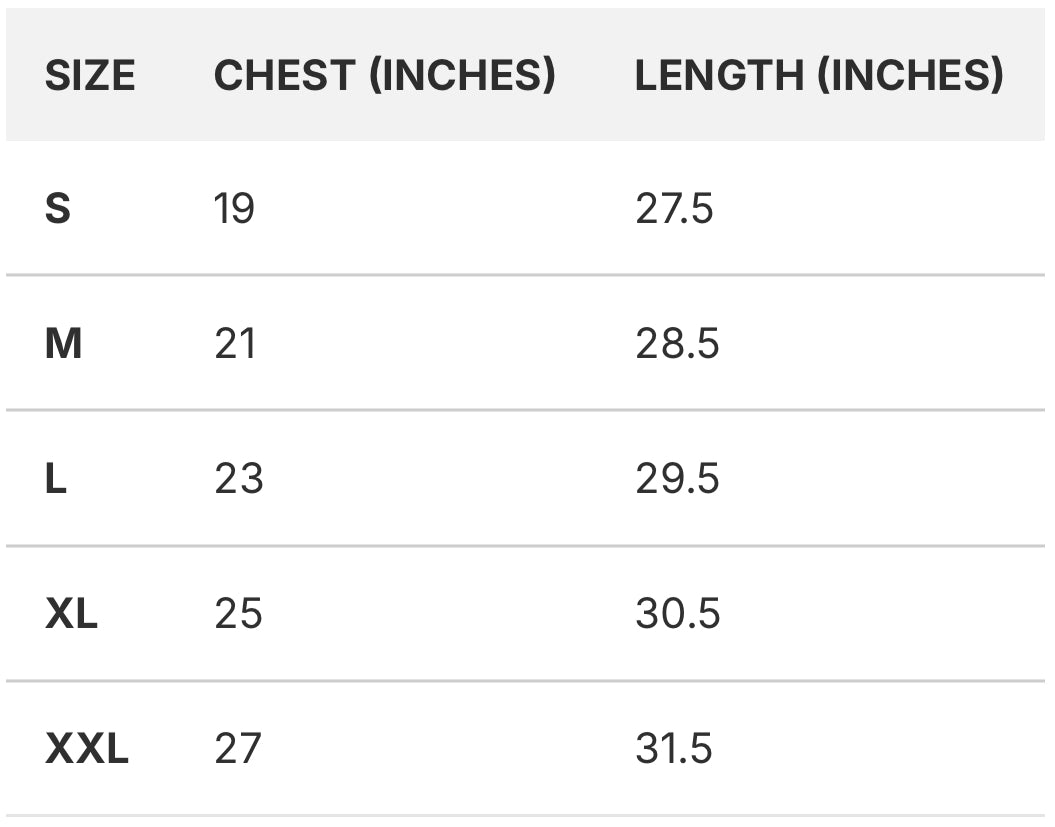Click length value 28.5 in M row
1055x827 pixels.
[x=677, y=344]
